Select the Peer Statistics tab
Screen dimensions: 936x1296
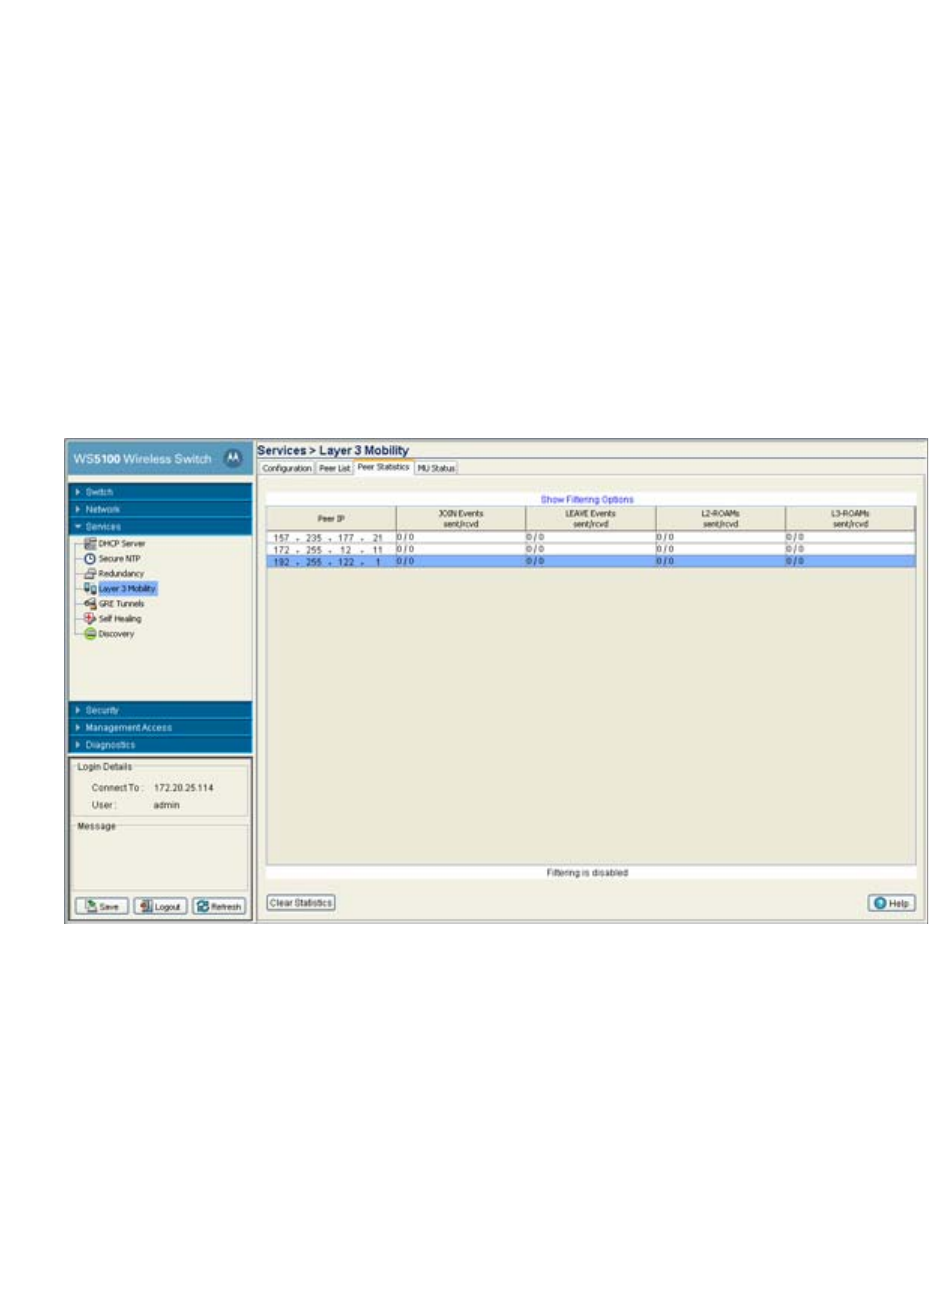tap(384, 467)
